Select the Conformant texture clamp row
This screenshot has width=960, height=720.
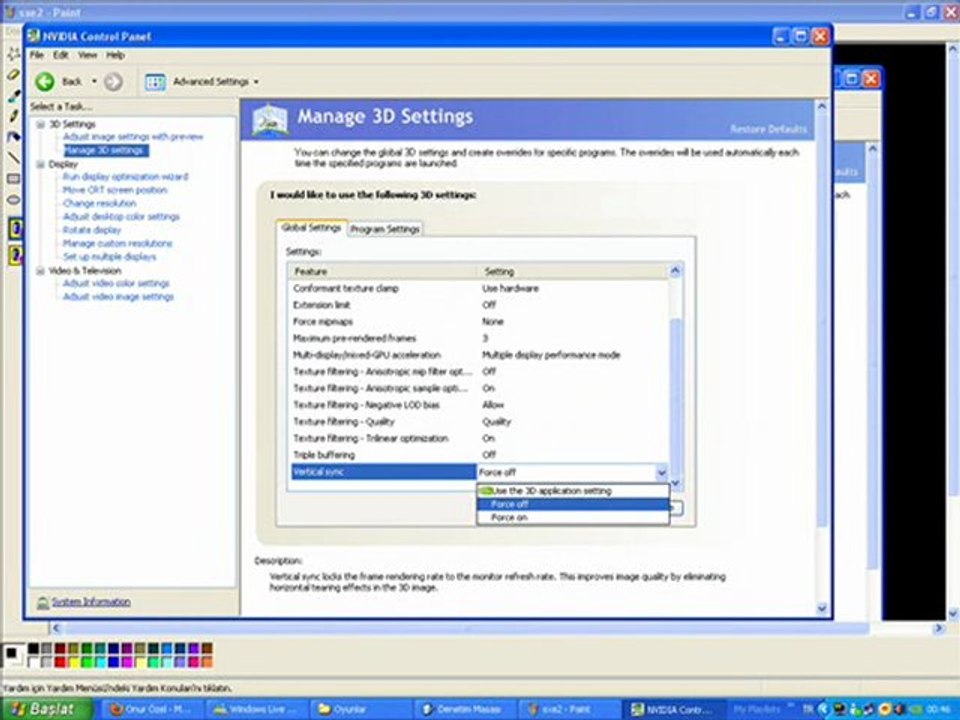pyautogui.click(x=479, y=288)
